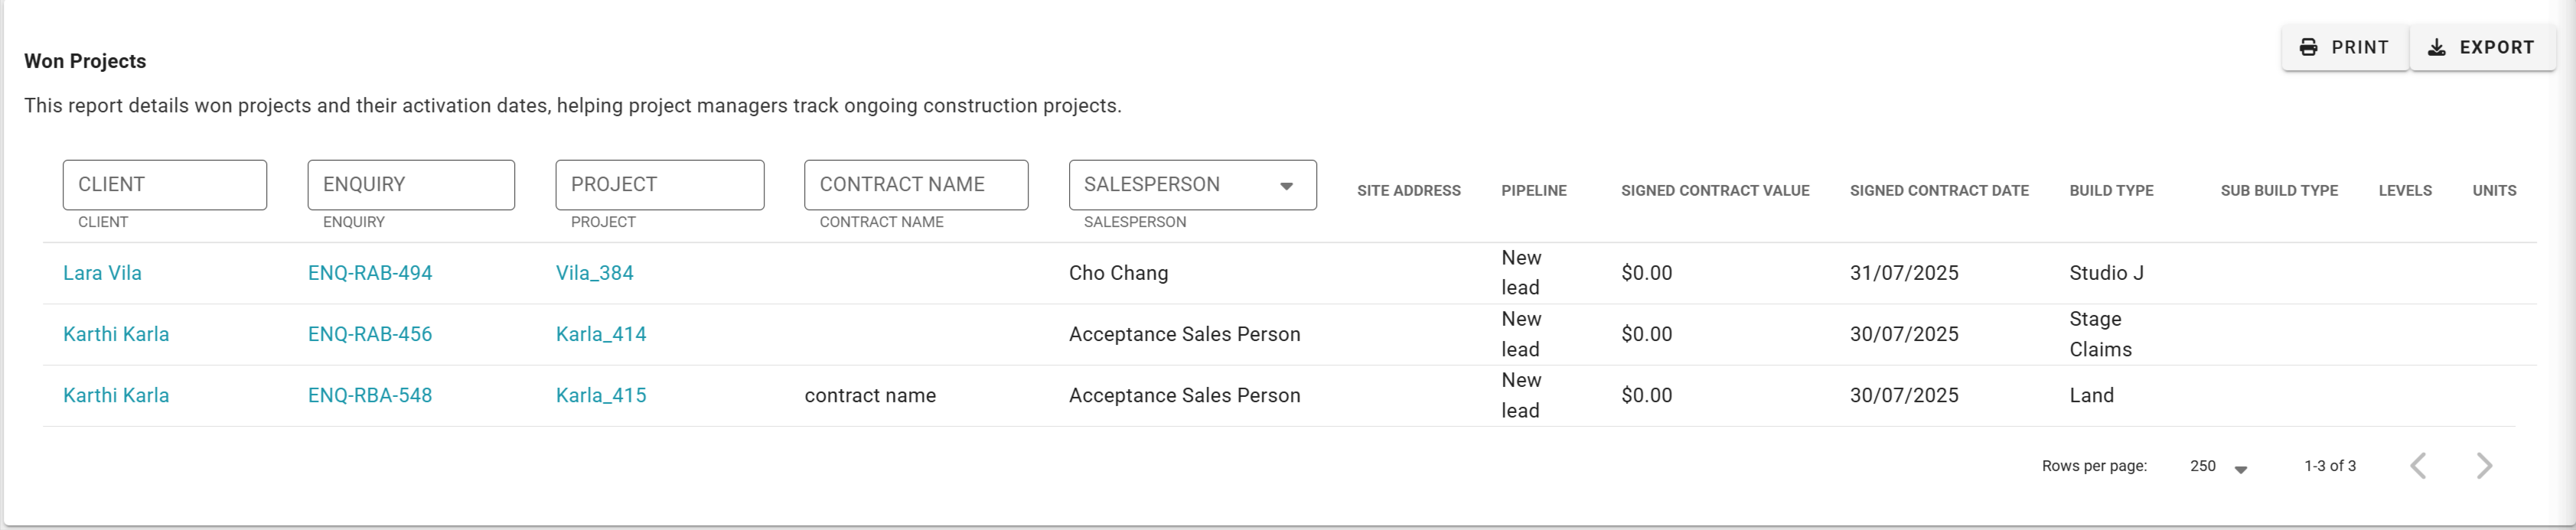Go to the previous page arrow
The width and height of the screenshot is (2576, 530).
[x=2418, y=466]
